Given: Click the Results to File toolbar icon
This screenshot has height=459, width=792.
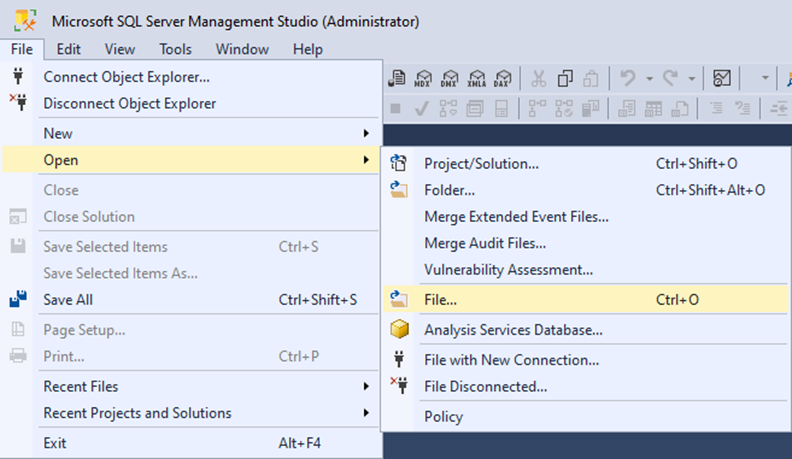Looking at the screenshot, I should [x=680, y=108].
